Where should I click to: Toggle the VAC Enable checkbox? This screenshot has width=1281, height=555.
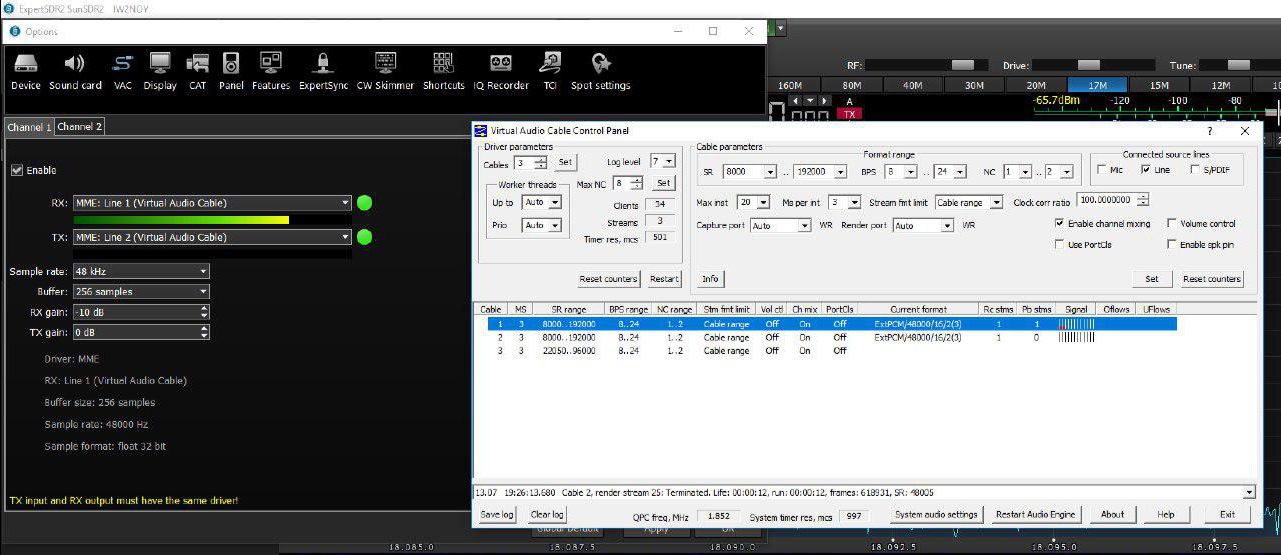16,170
